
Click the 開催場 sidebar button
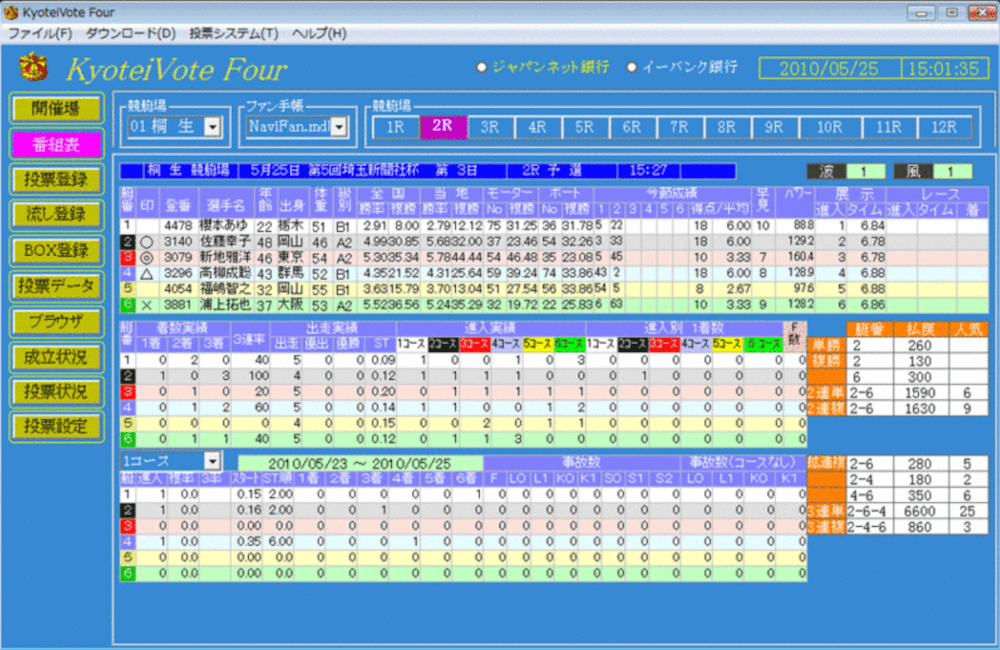pyautogui.click(x=56, y=108)
